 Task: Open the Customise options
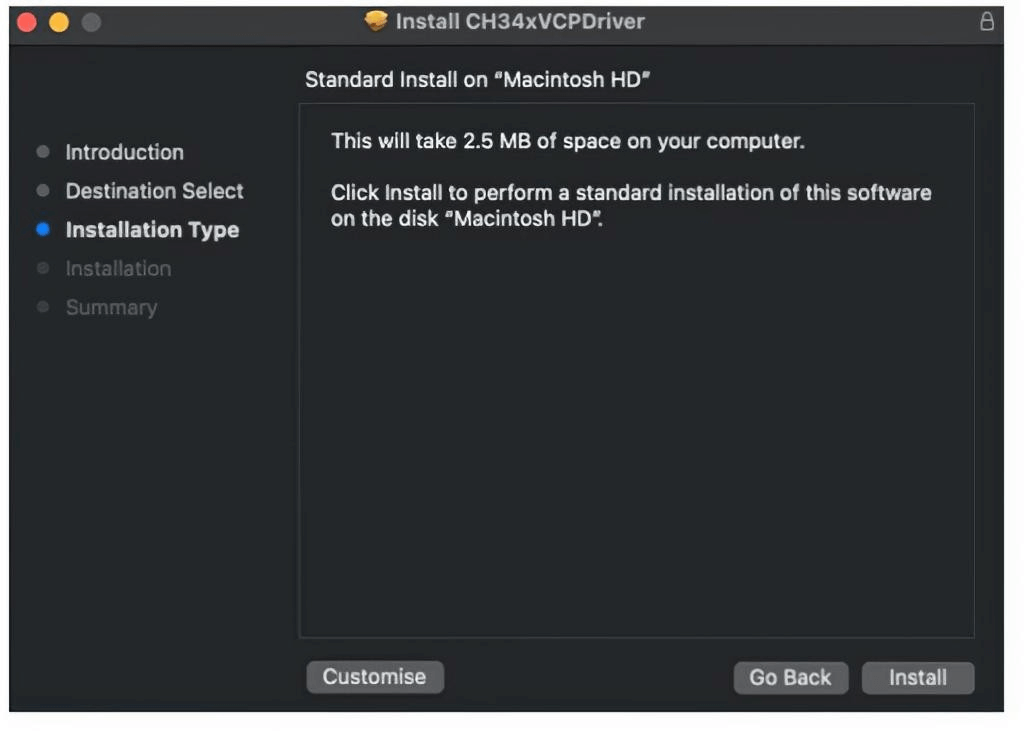pyautogui.click(x=374, y=676)
